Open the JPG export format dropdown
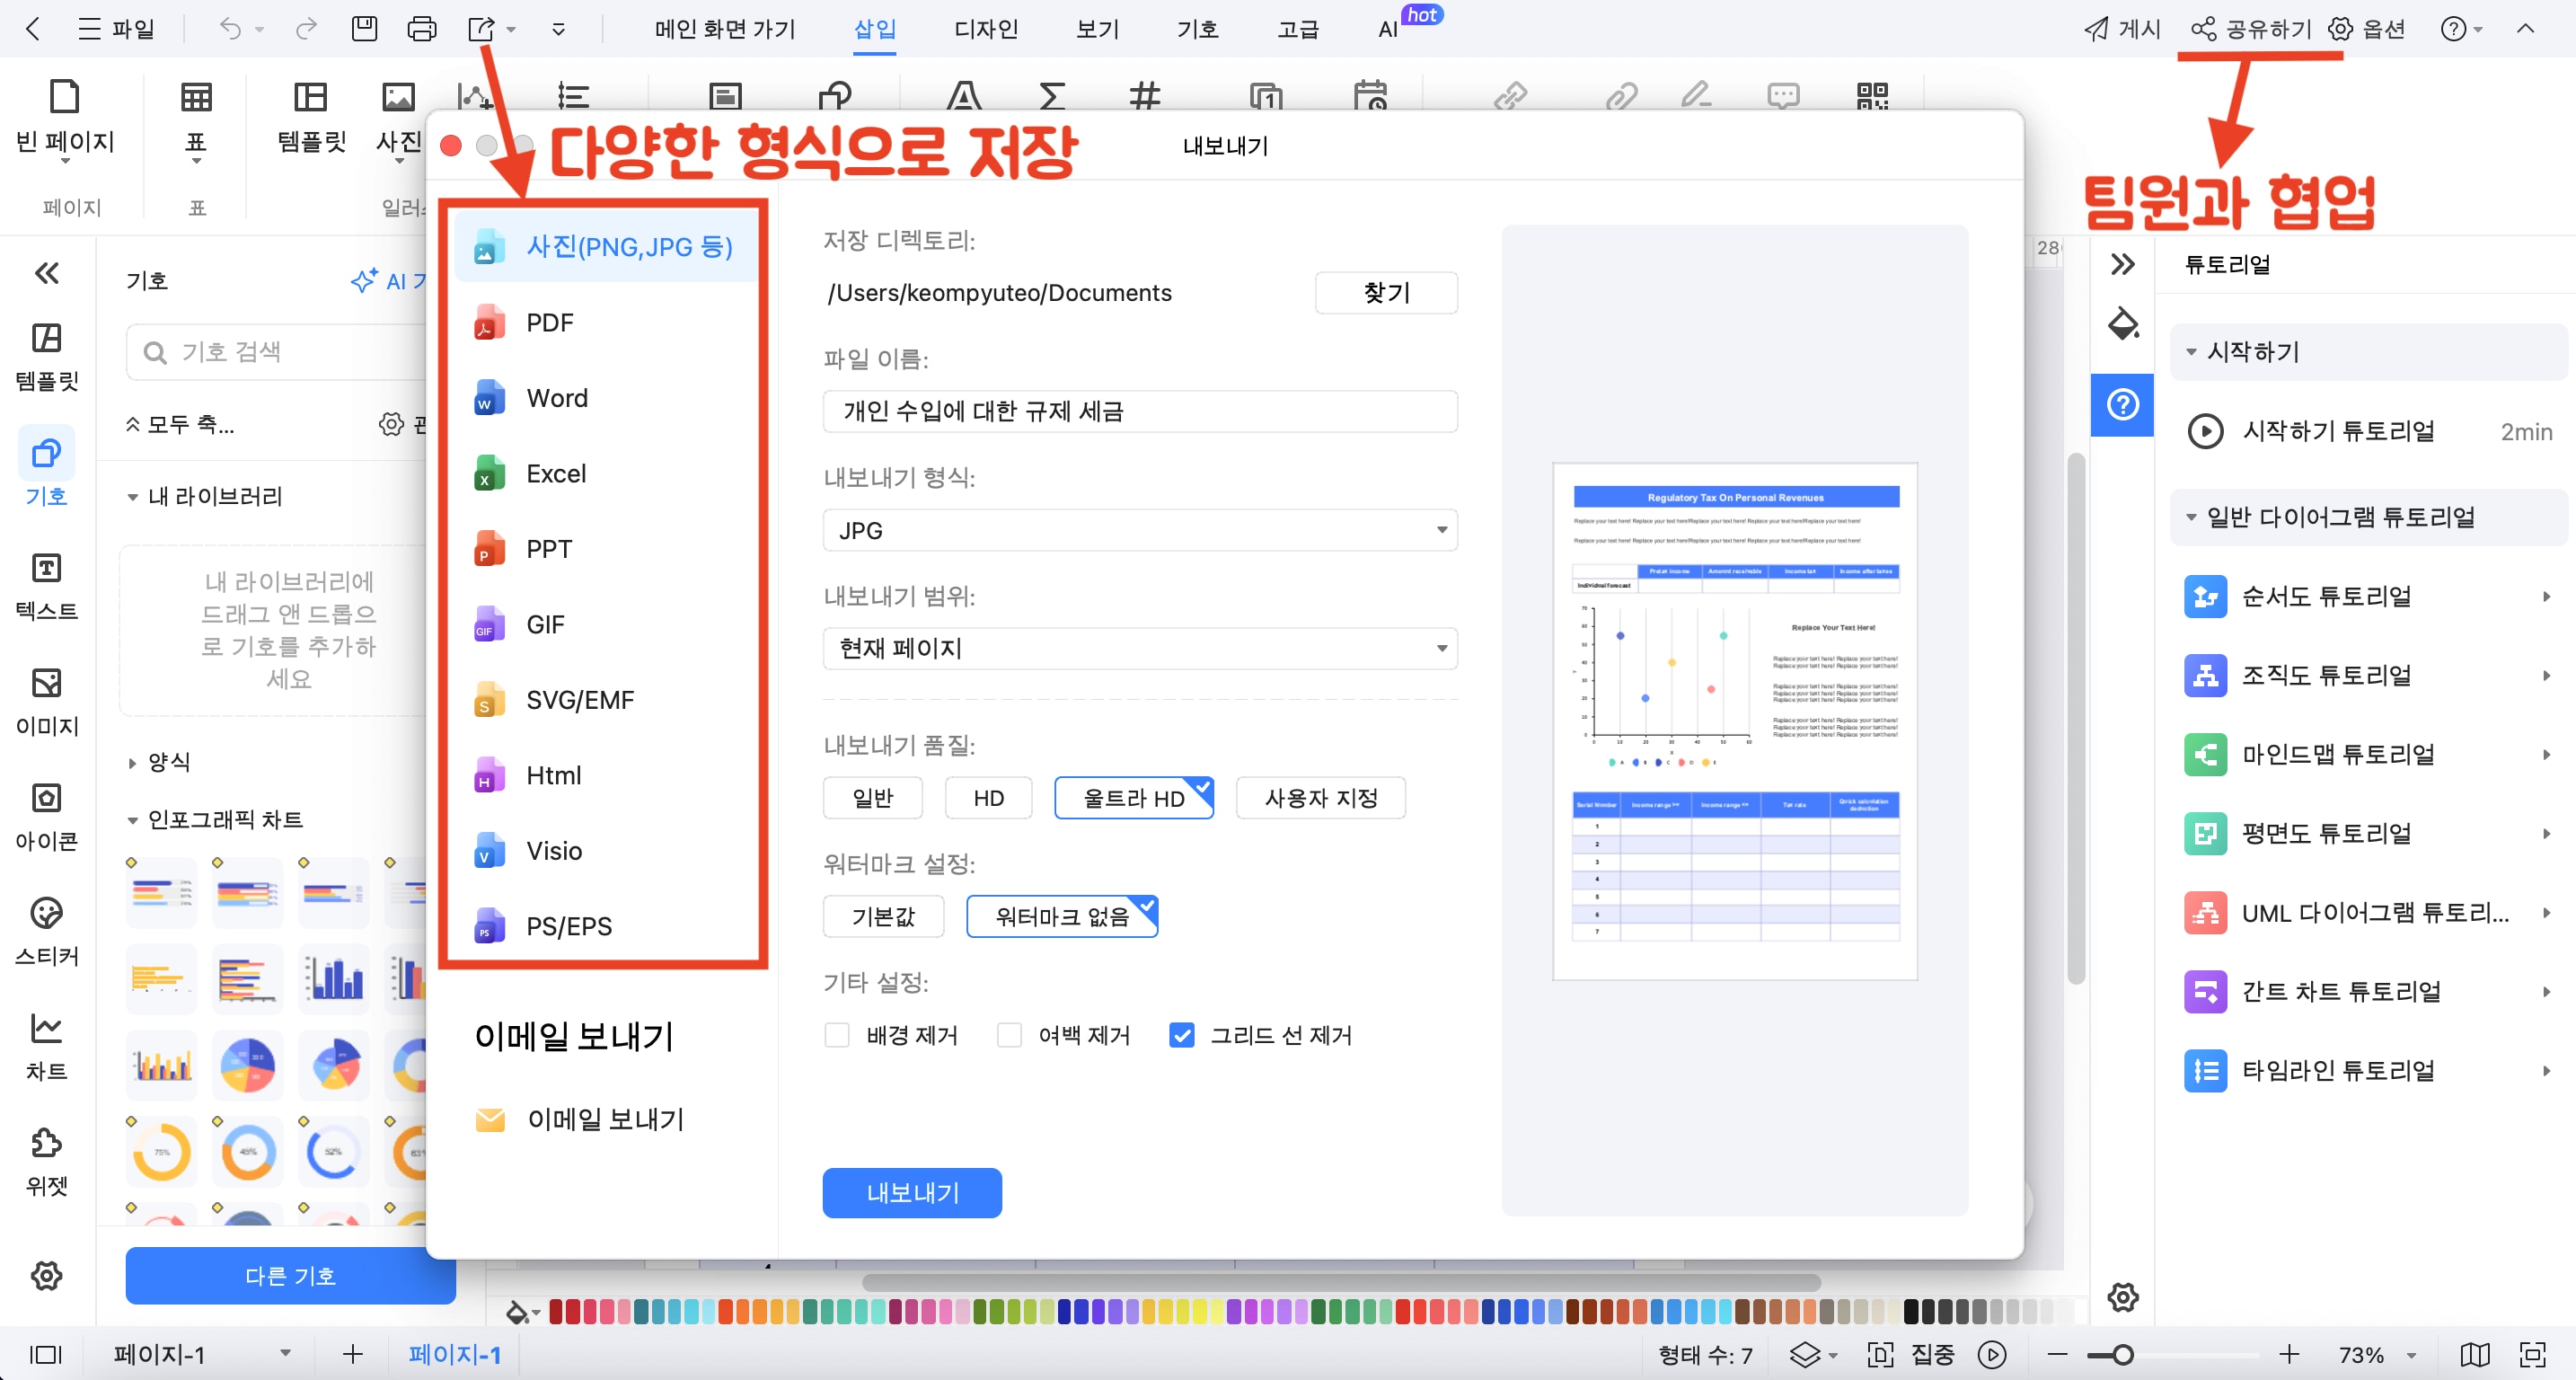 tap(1139, 530)
